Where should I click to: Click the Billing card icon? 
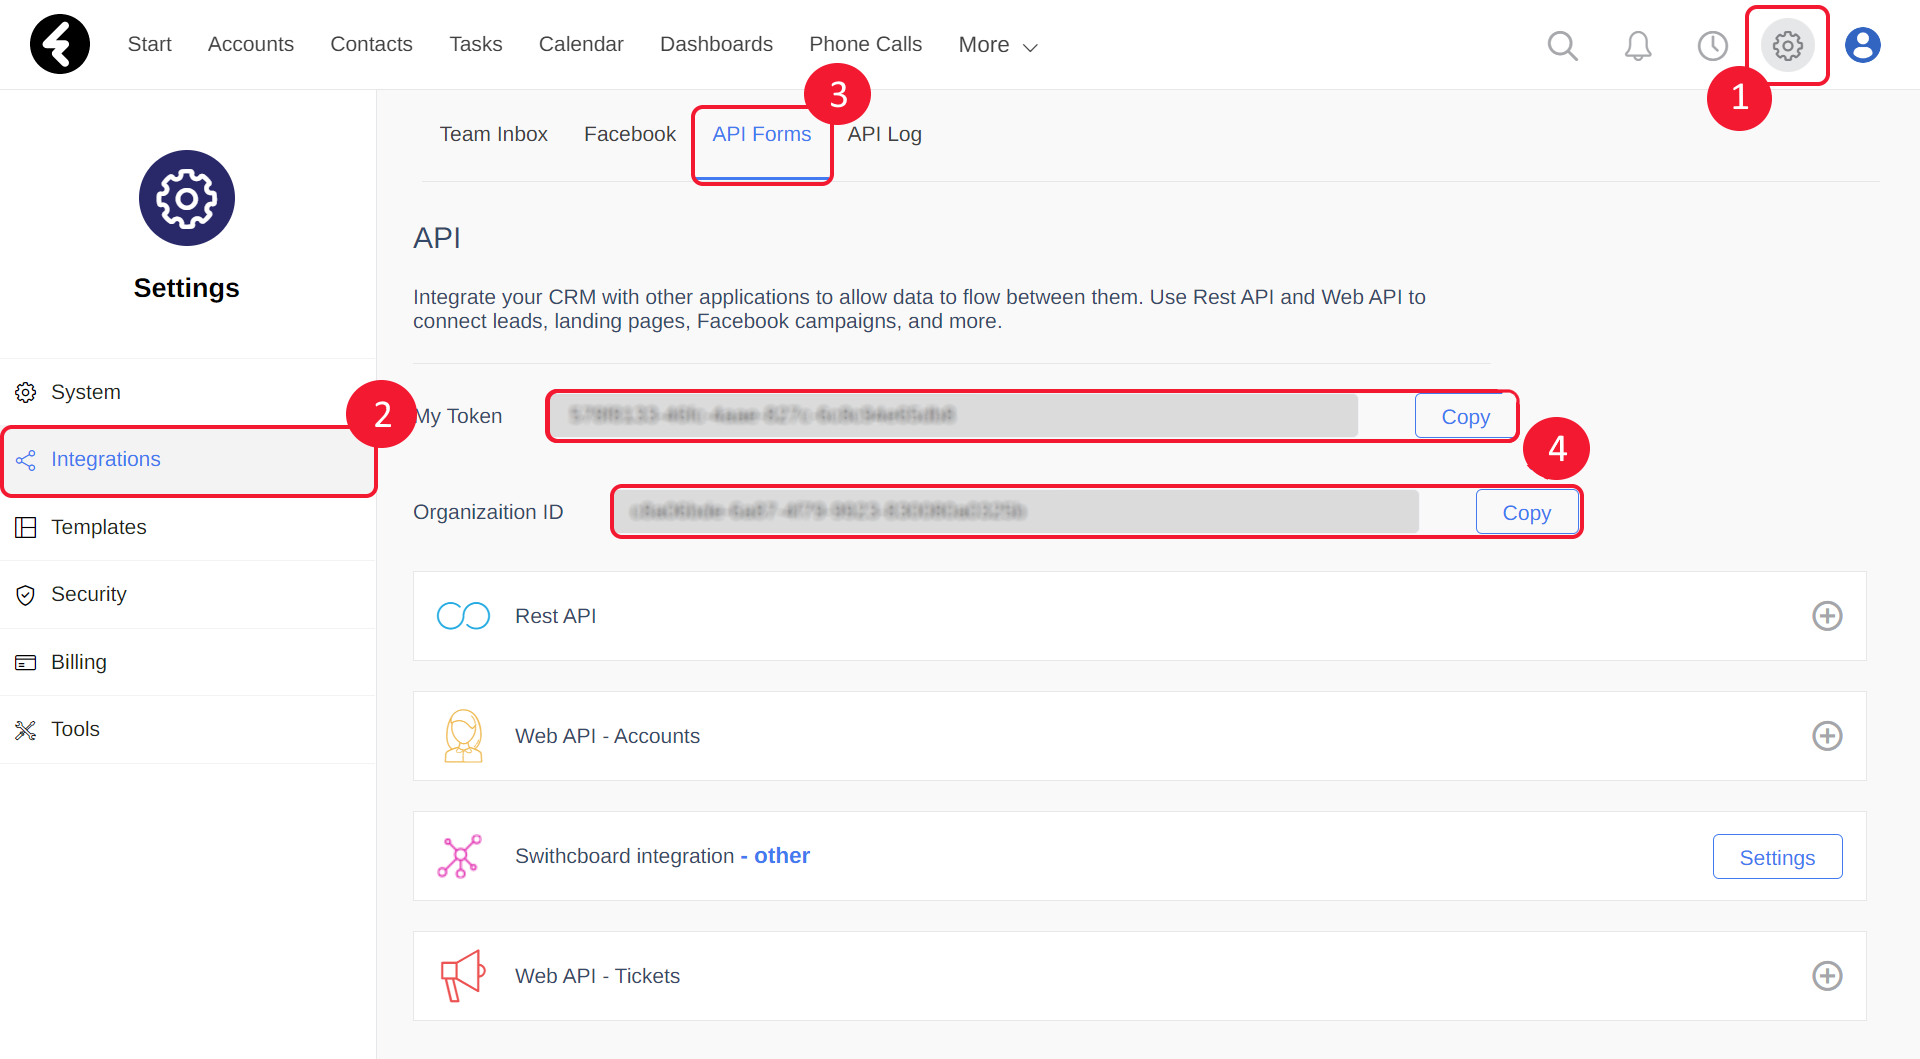(x=26, y=662)
